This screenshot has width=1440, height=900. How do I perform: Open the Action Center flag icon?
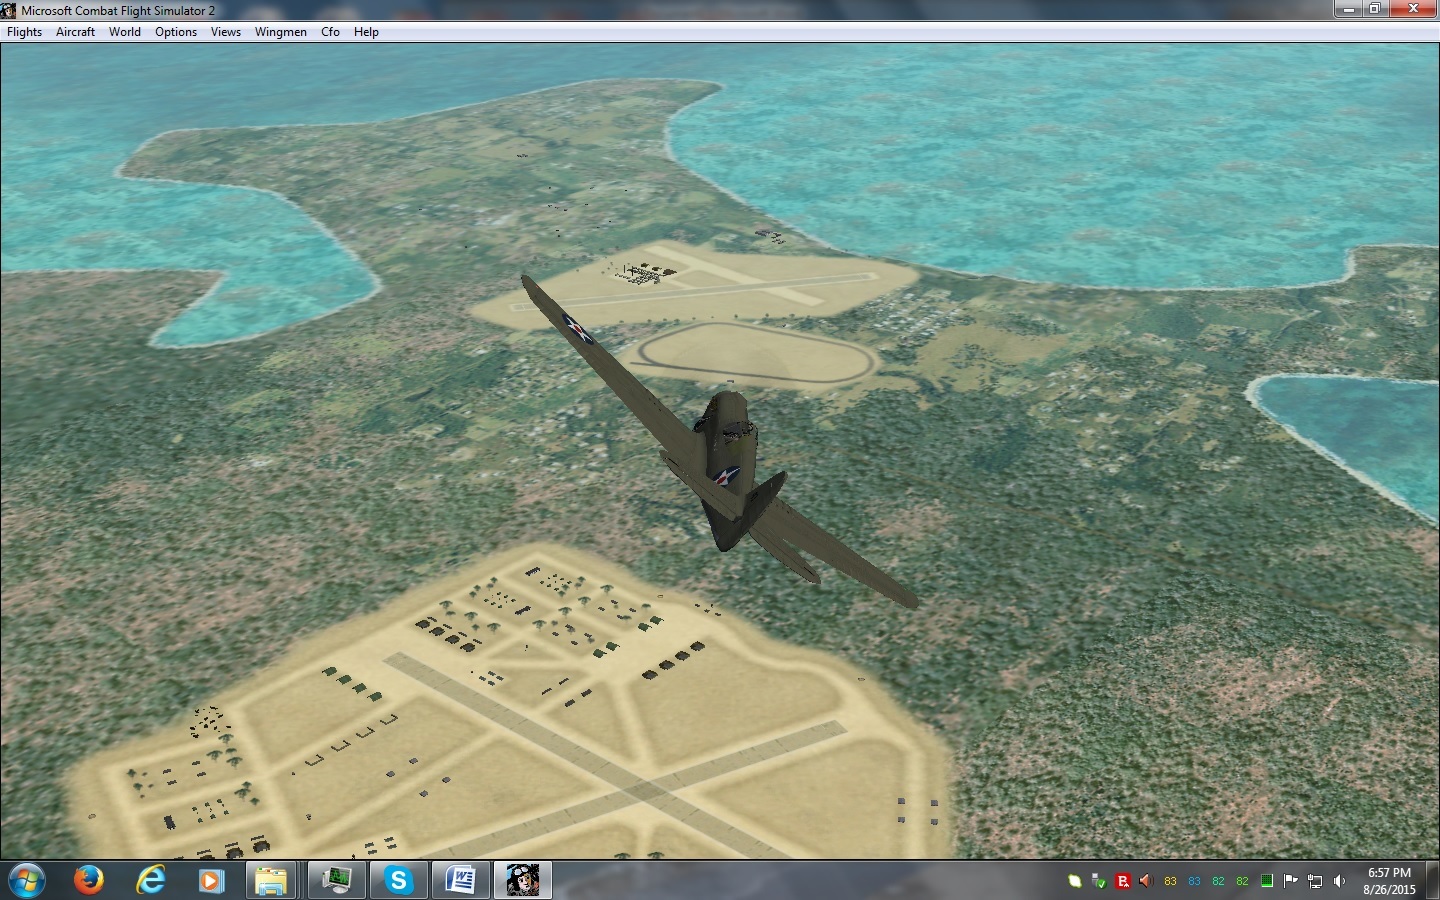click(x=1290, y=881)
